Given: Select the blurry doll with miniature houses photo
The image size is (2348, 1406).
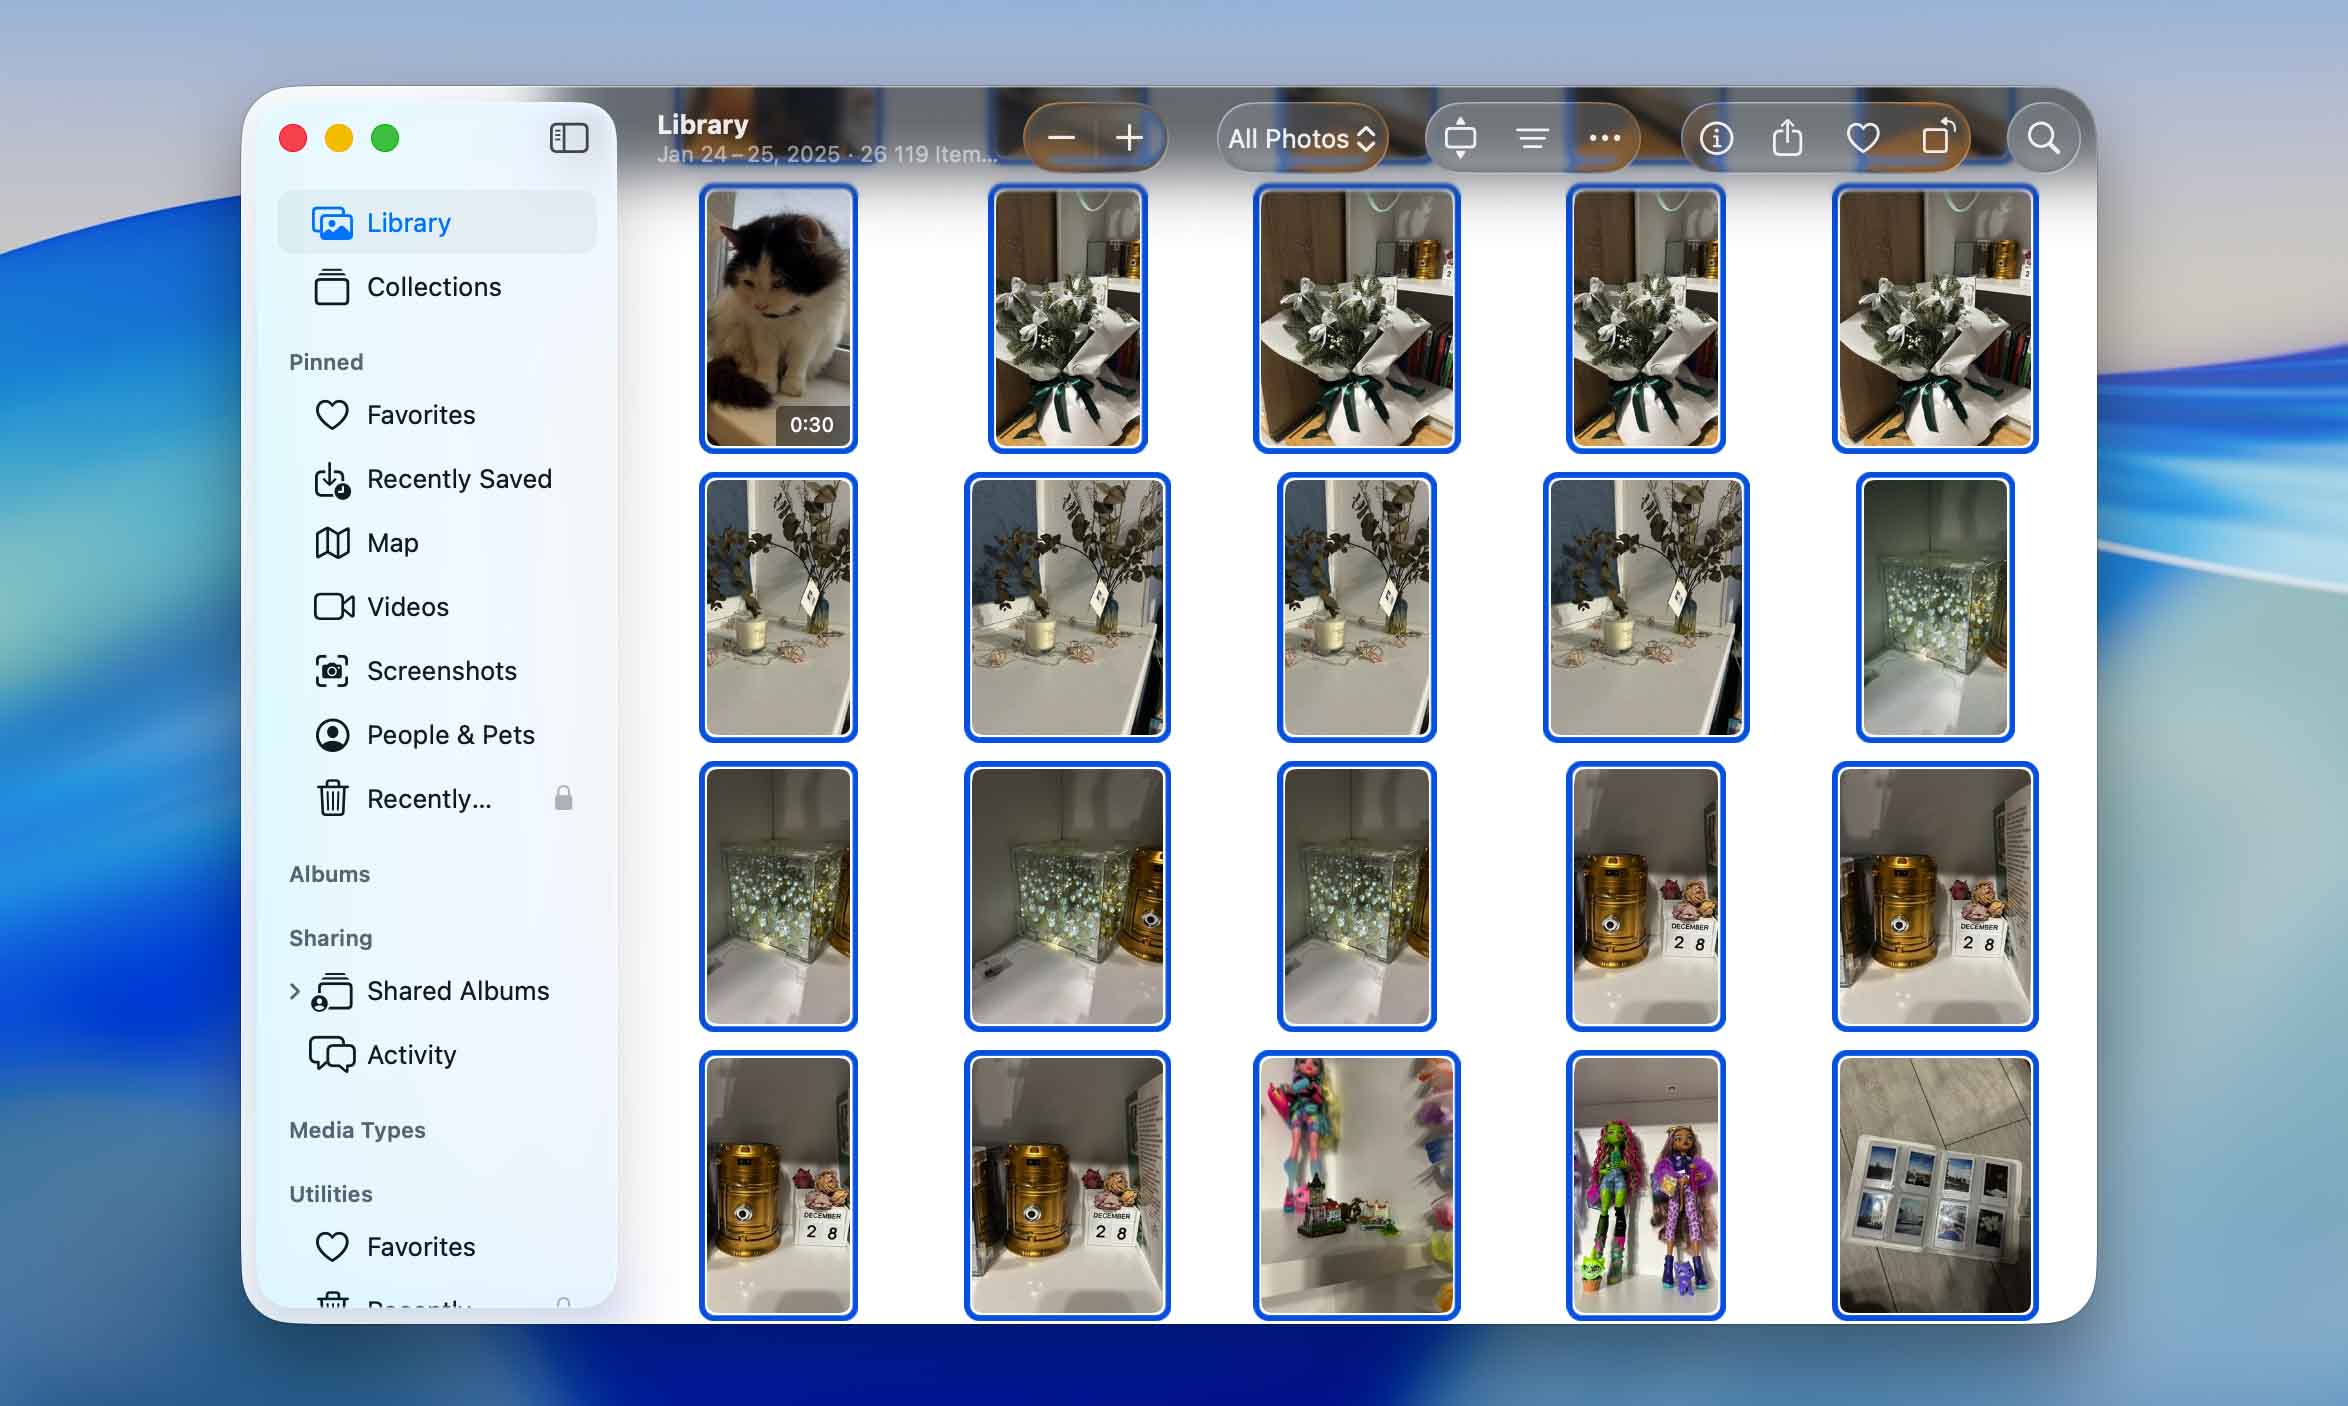Looking at the screenshot, I should tap(1356, 1185).
